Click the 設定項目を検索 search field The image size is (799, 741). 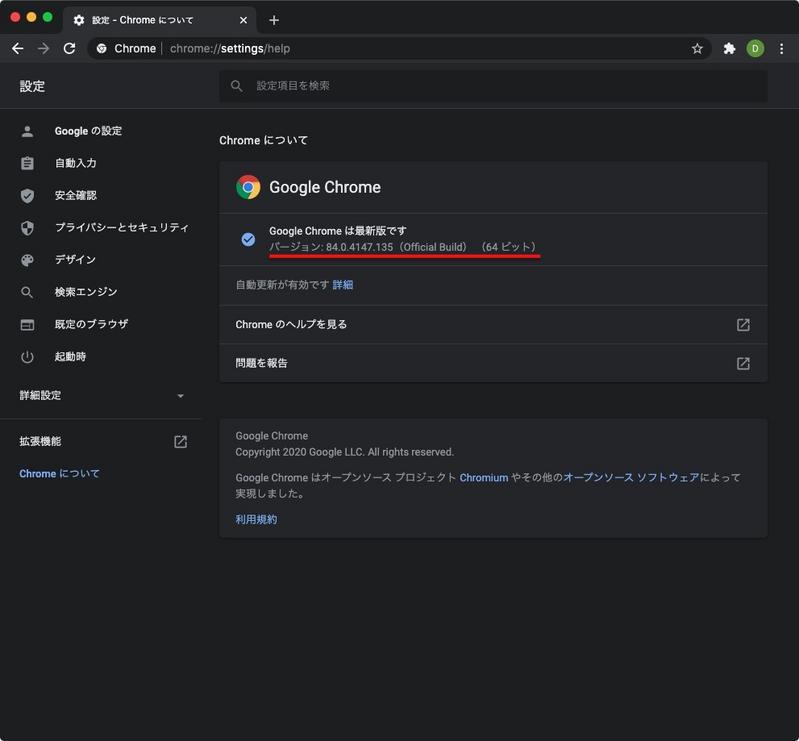(493, 86)
